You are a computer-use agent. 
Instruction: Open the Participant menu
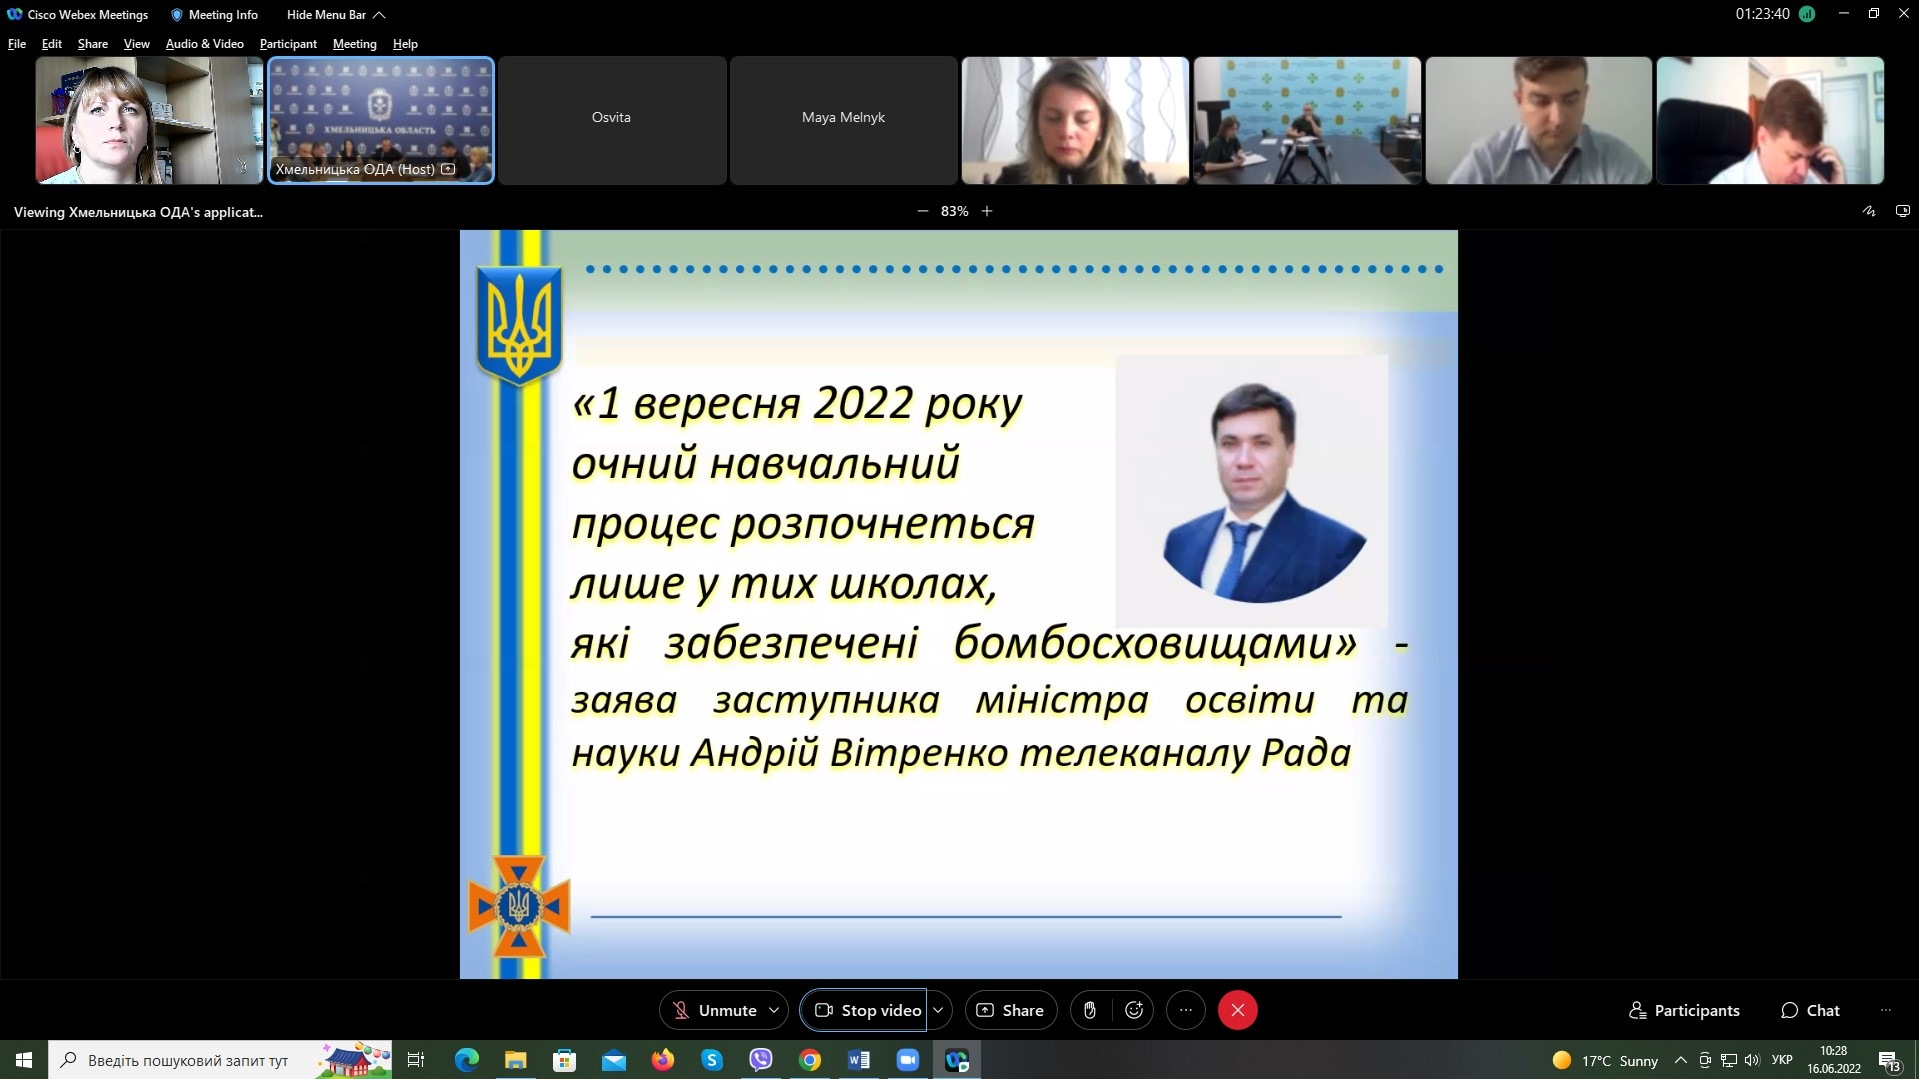288,44
